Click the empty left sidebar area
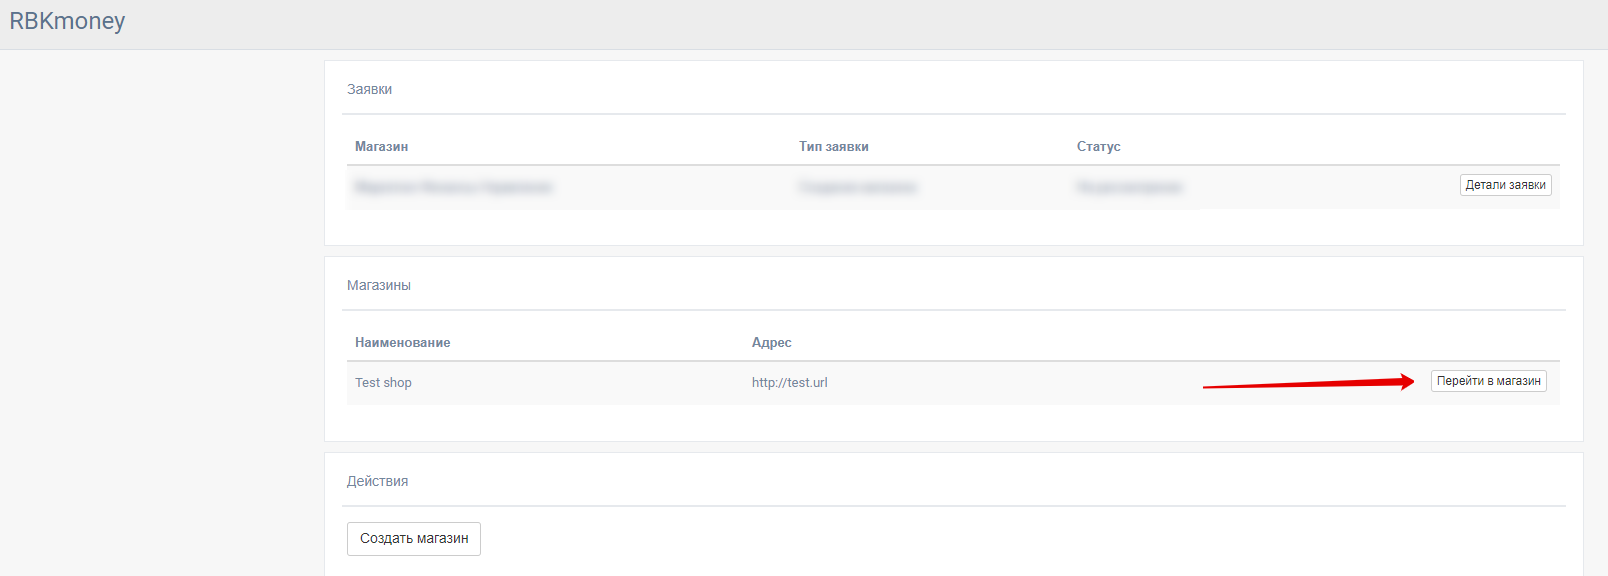Image resolution: width=1608 pixels, height=576 pixels. point(160,300)
